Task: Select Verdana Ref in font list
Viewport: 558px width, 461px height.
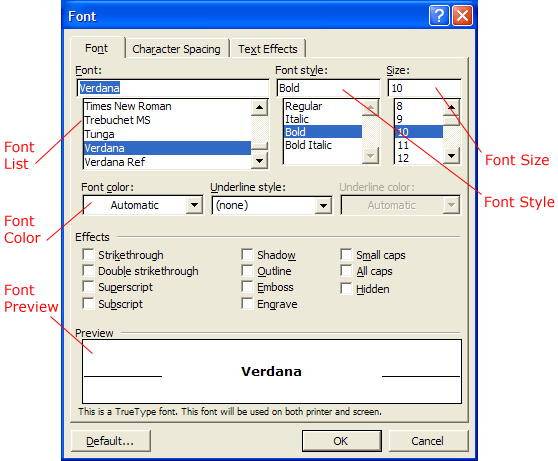Action: (167, 162)
